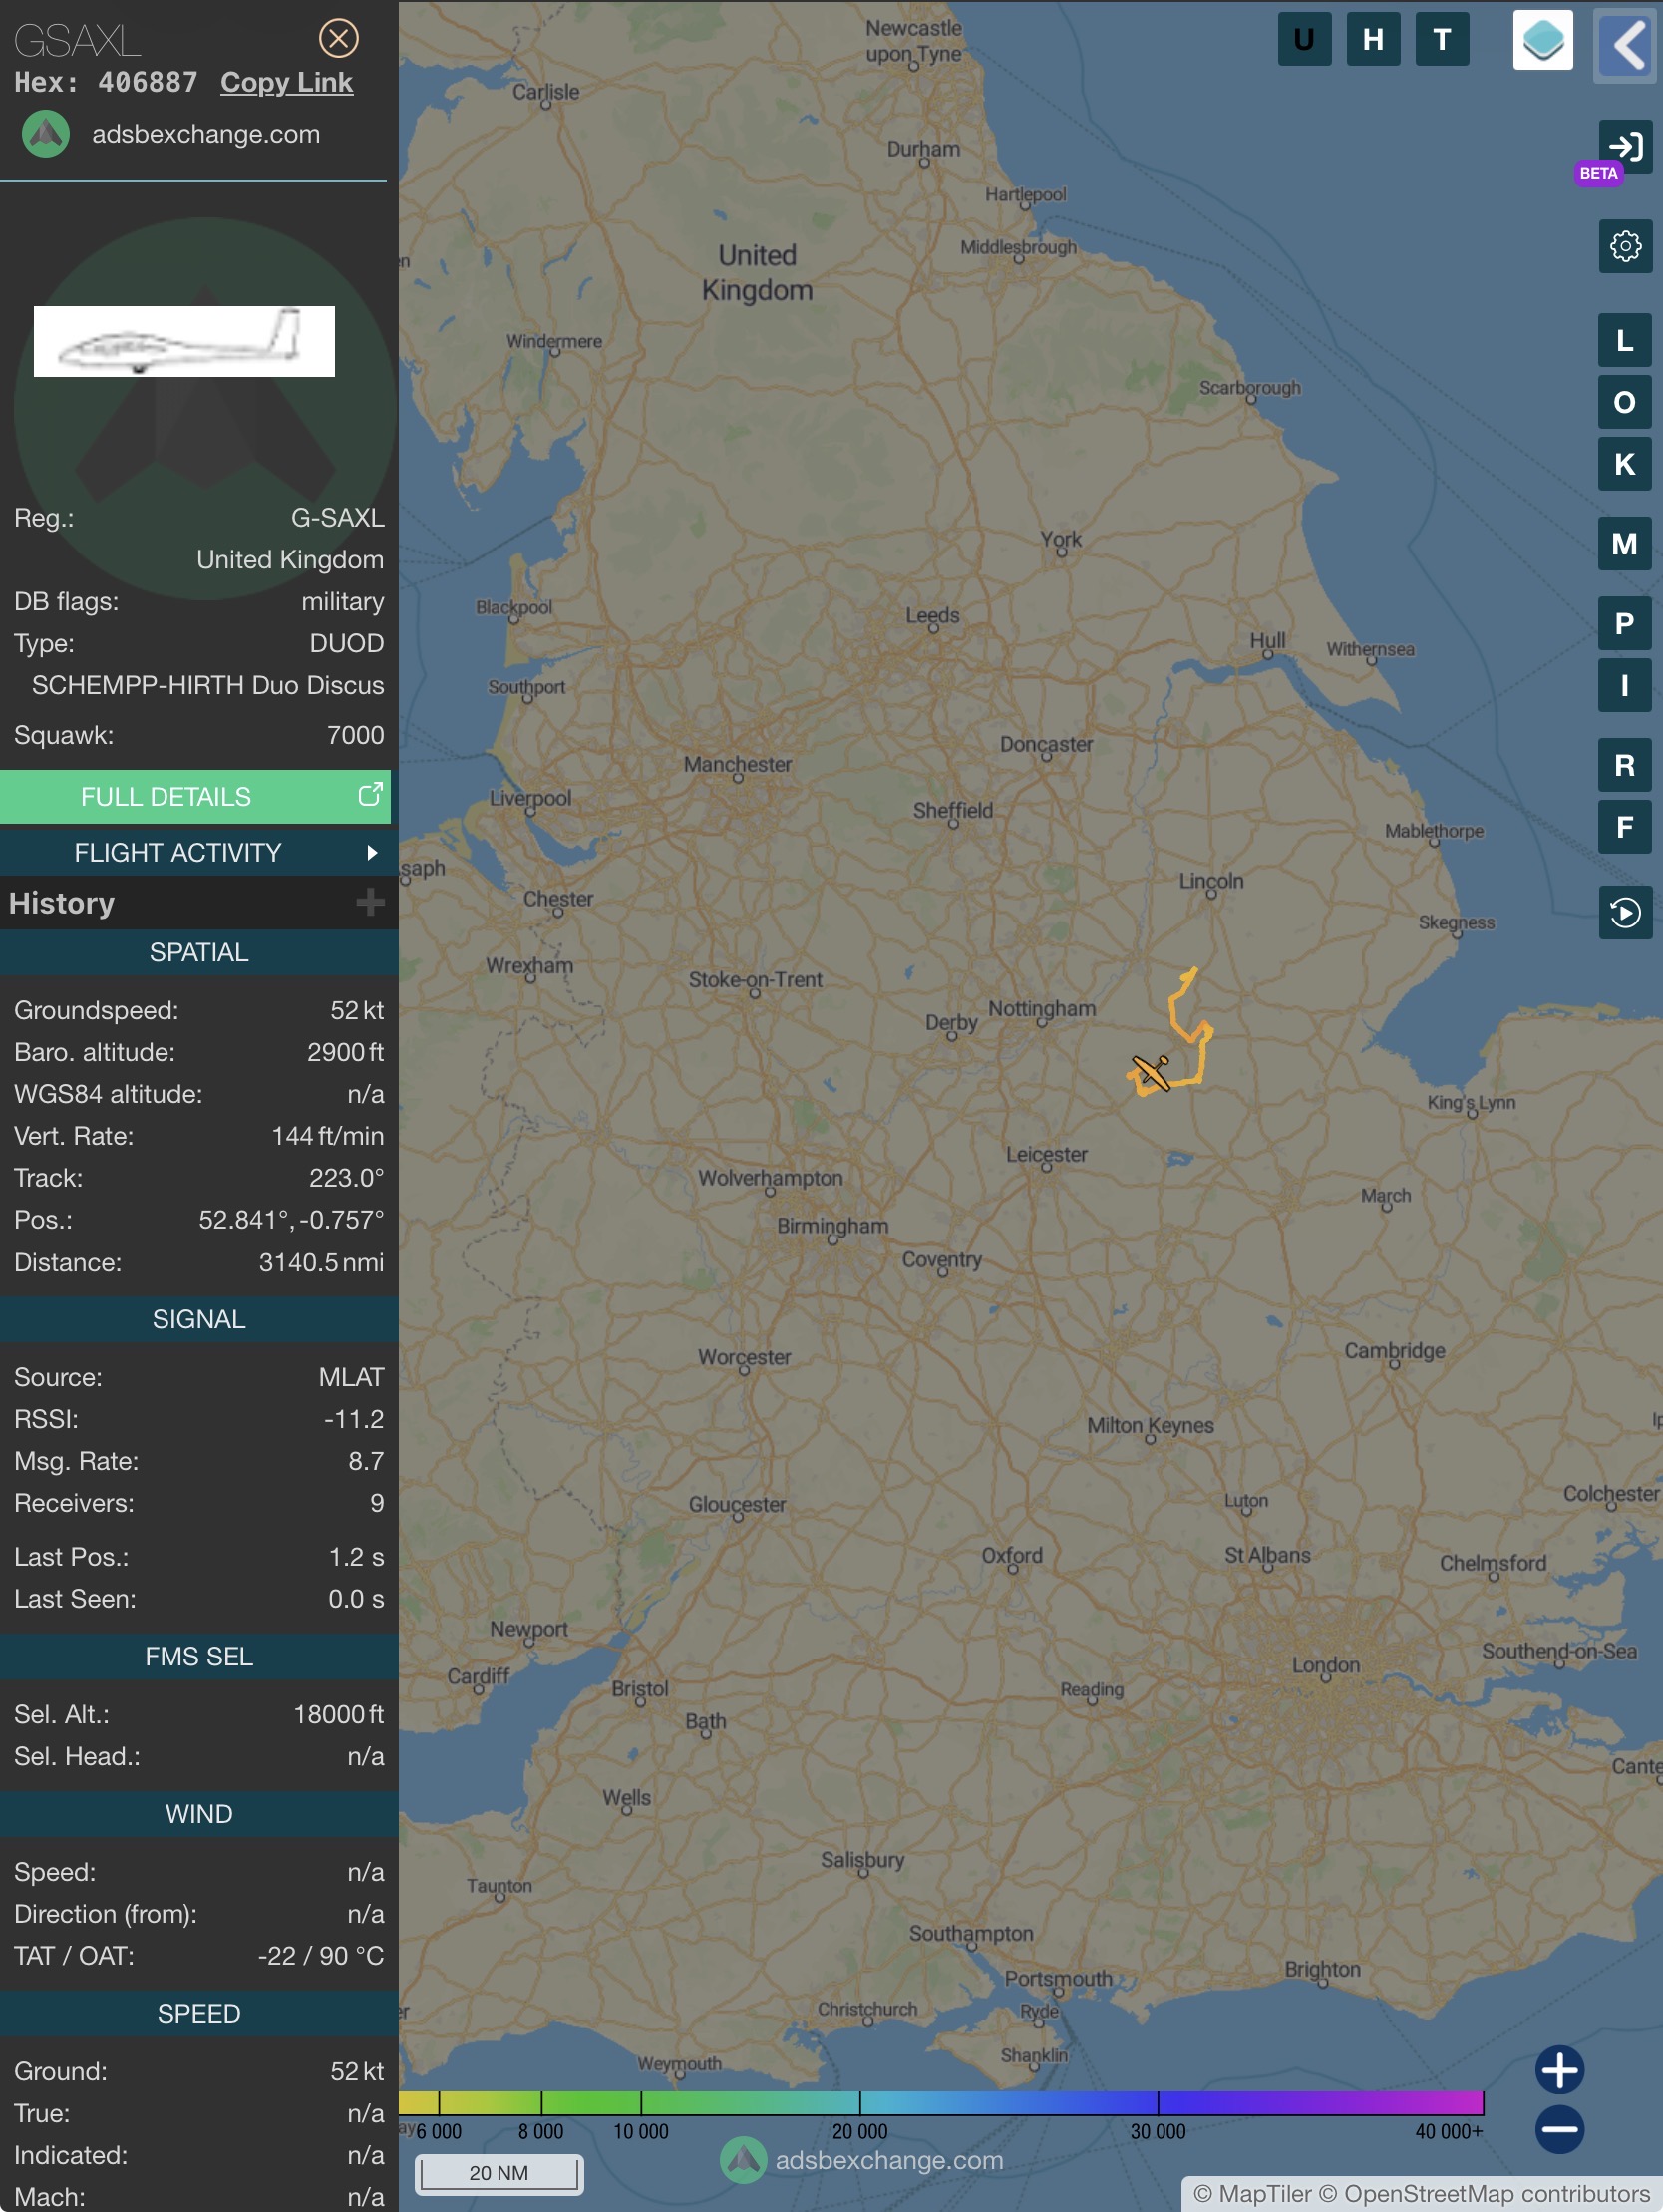
Task: Open the map layers selector icon
Action: tap(1542, 40)
